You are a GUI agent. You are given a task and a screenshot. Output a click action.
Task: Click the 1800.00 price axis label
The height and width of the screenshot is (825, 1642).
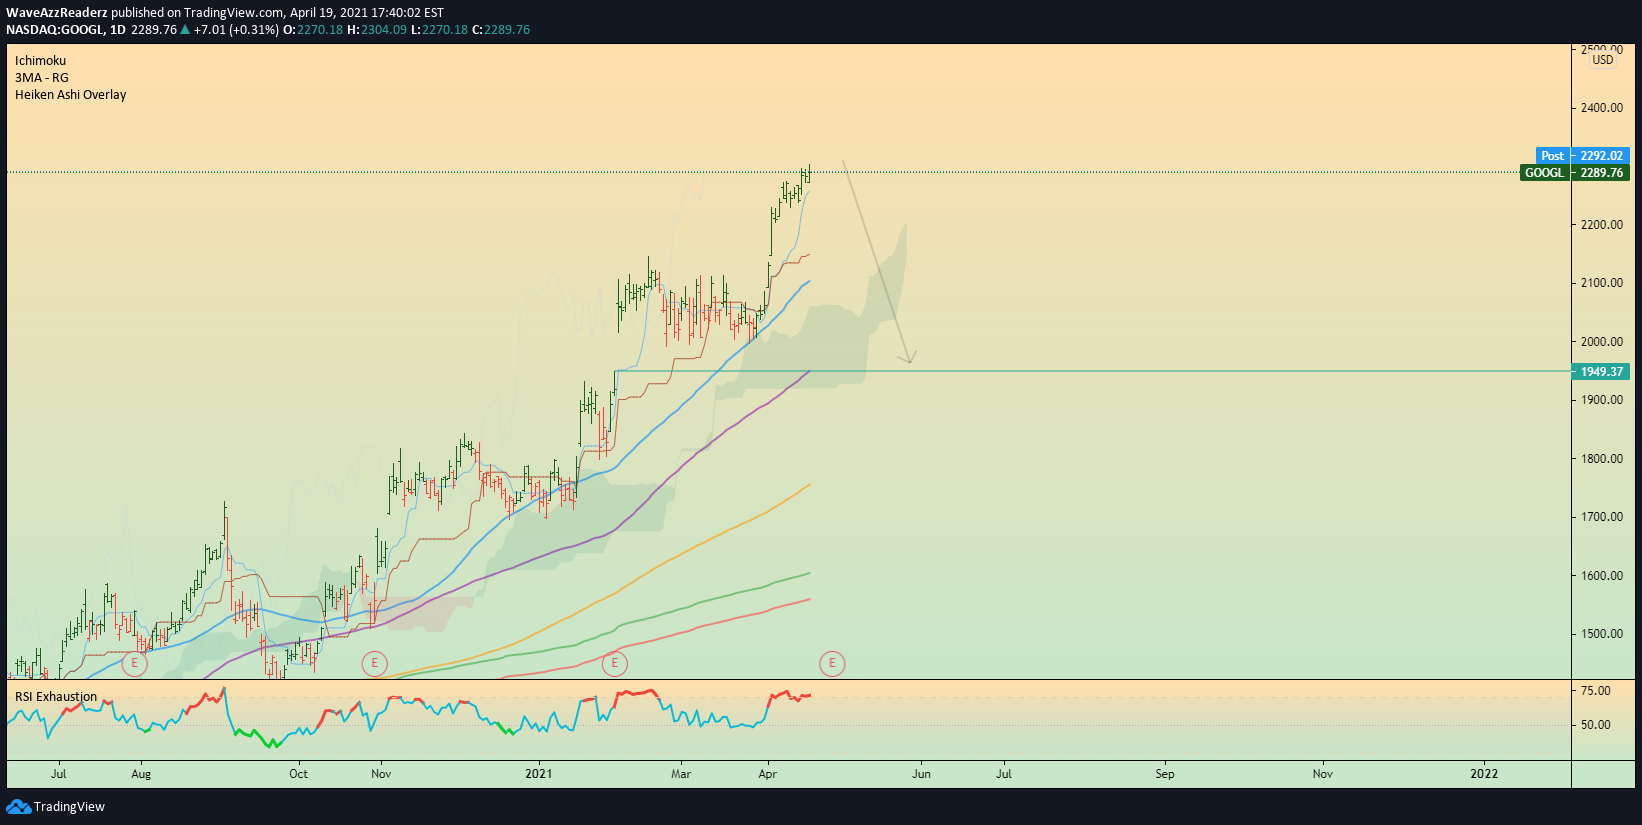point(1602,459)
